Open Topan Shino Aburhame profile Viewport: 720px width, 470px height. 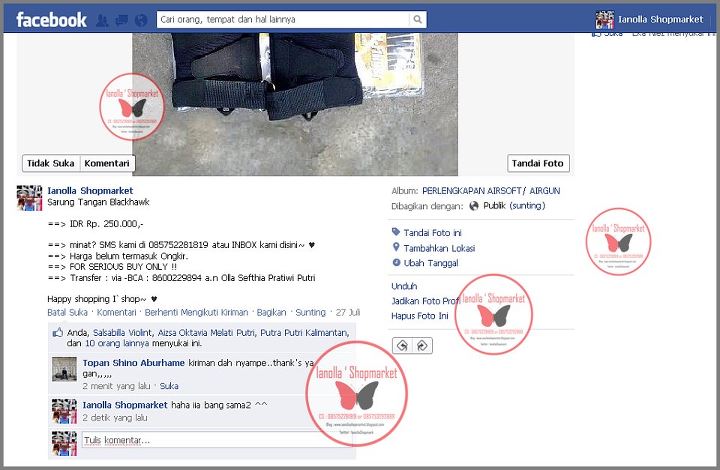[x=134, y=363]
